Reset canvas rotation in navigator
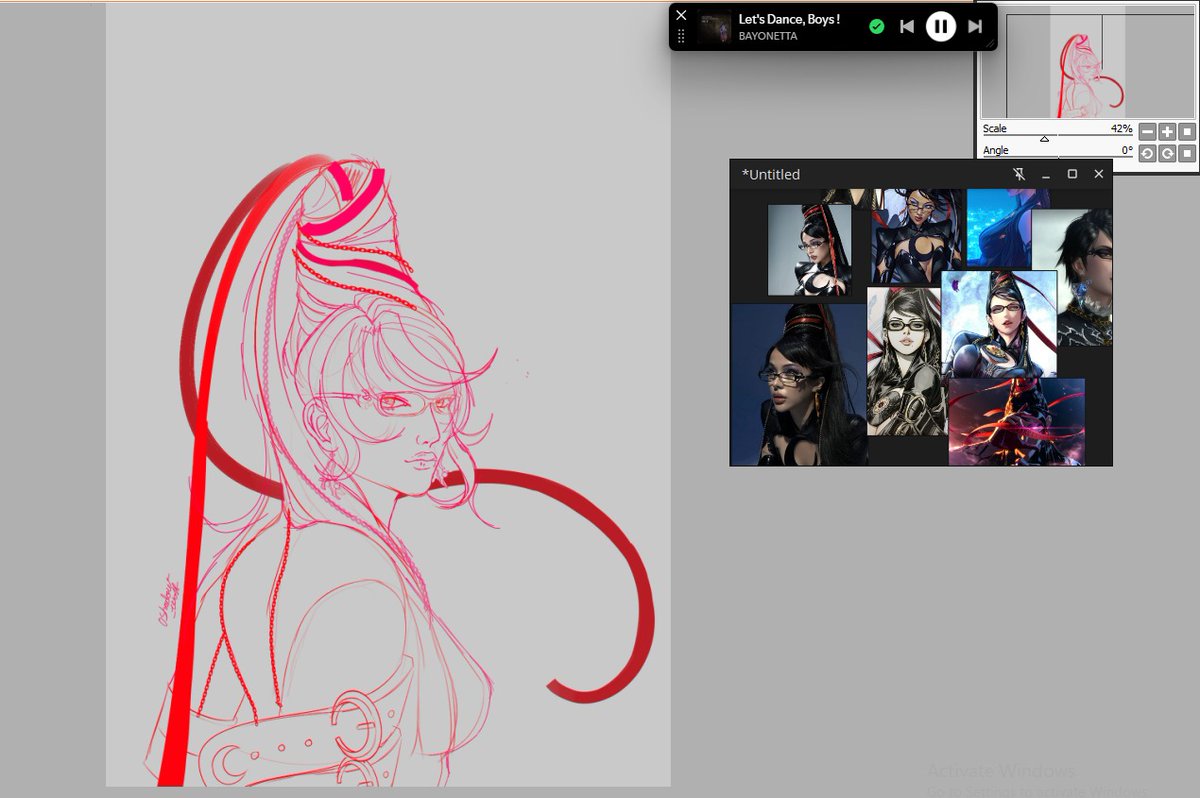This screenshot has height=798, width=1200. (x=1187, y=153)
